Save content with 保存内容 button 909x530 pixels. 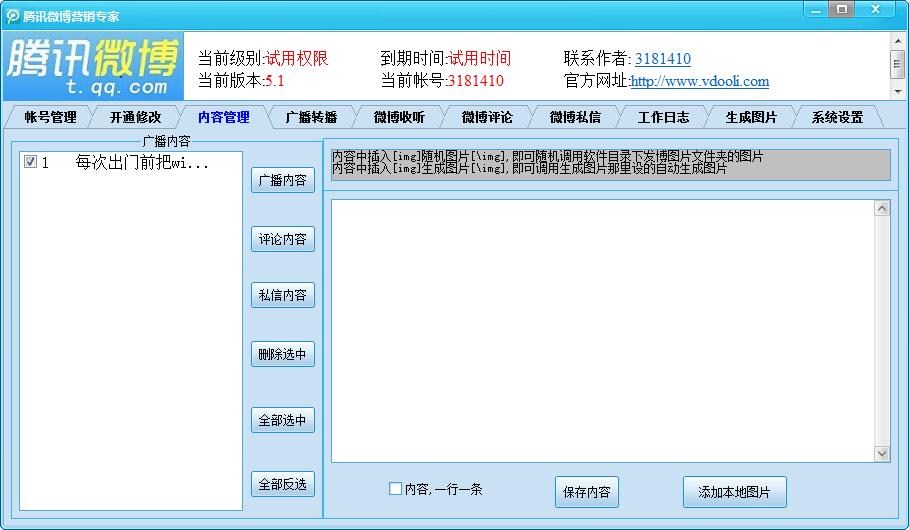[x=587, y=492]
